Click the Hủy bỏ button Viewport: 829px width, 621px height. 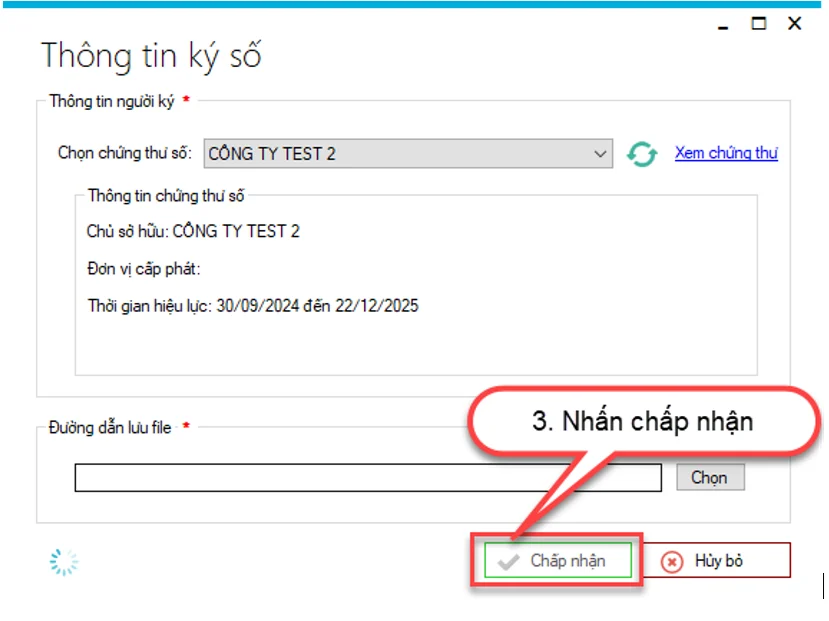pyautogui.click(x=717, y=560)
